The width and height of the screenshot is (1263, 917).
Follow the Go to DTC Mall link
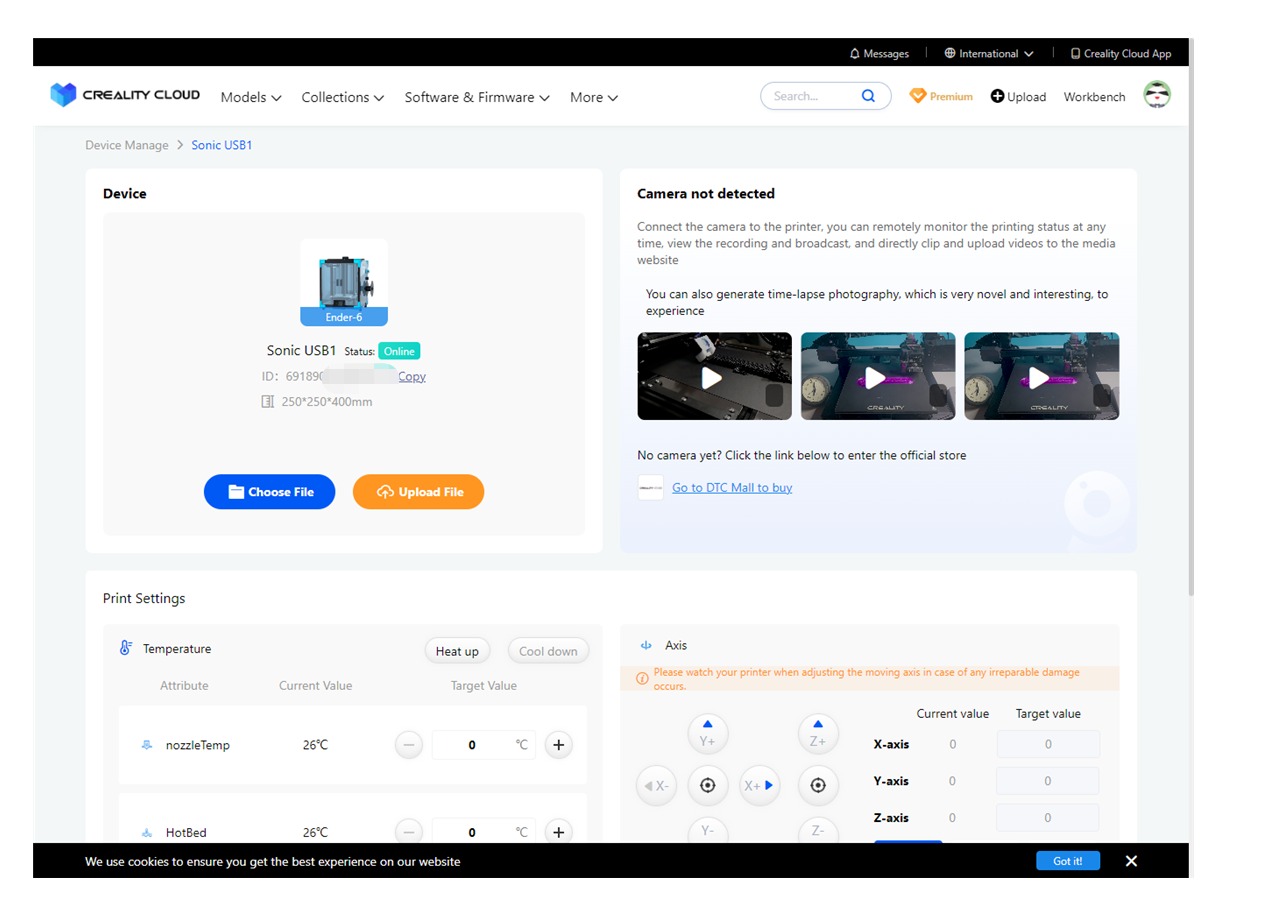click(x=731, y=488)
